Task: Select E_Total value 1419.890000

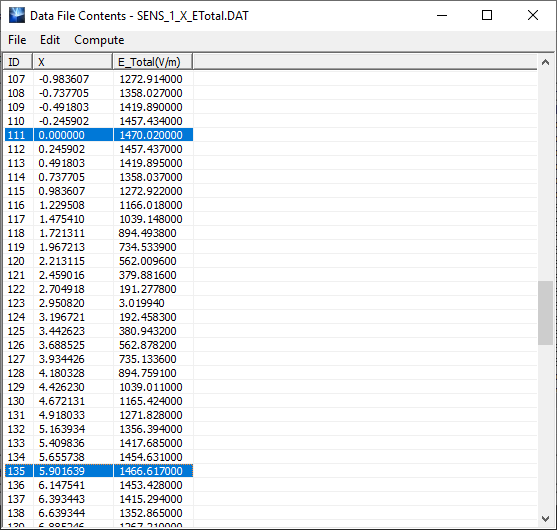Action: 151,107
